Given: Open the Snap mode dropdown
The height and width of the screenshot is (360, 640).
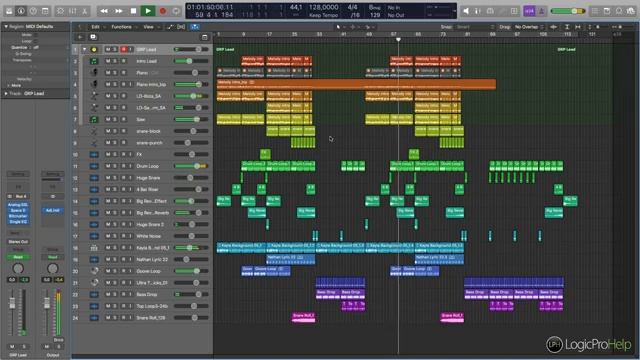Looking at the screenshot, I should (x=474, y=27).
